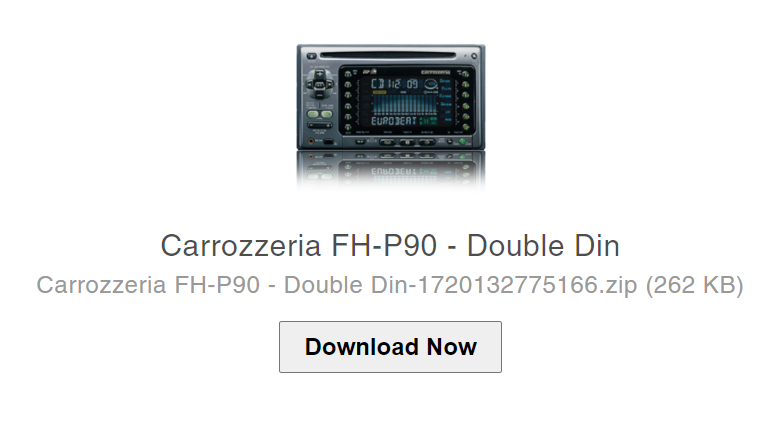Click the mirrored EUROBEAT reflection below stereo
Viewport: 780px width, 423px height.
click(x=394, y=171)
